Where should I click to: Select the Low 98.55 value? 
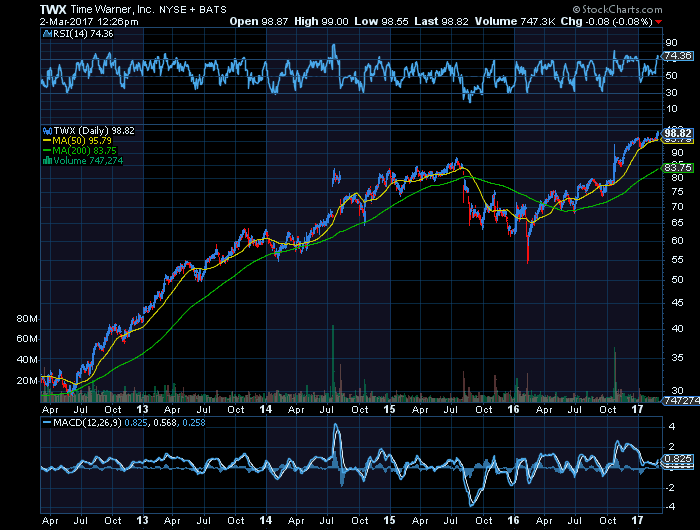(x=381, y=21)
